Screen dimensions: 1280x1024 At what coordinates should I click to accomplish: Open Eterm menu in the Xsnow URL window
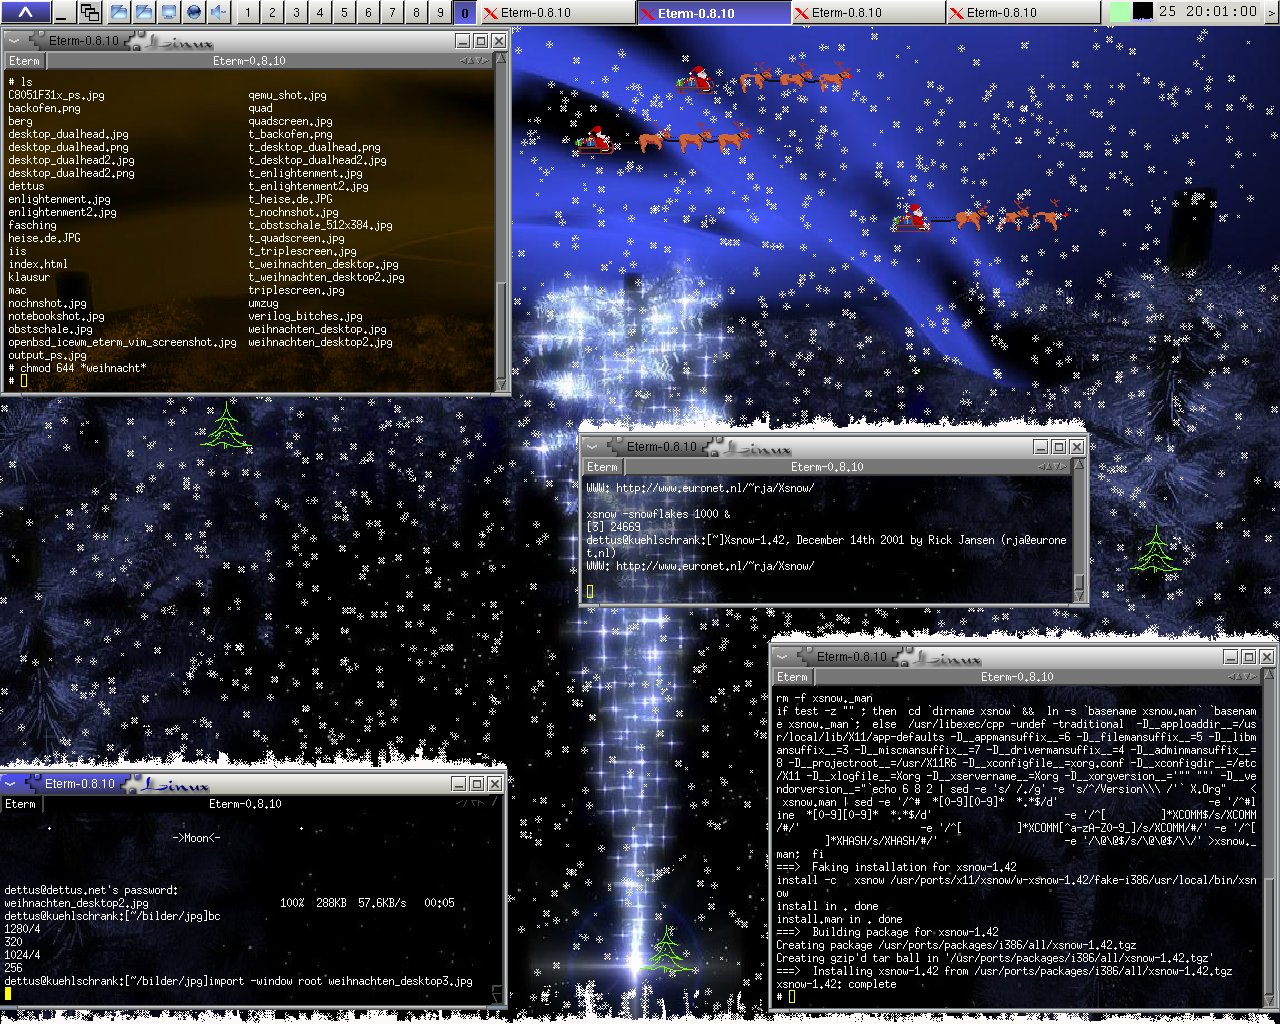pos(602,467)
